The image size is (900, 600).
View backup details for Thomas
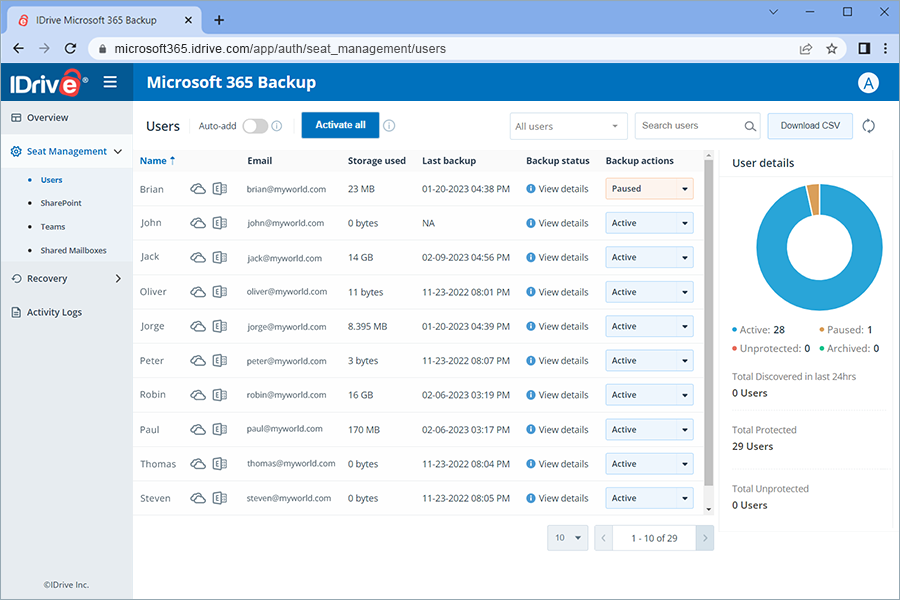pos(557,464)
